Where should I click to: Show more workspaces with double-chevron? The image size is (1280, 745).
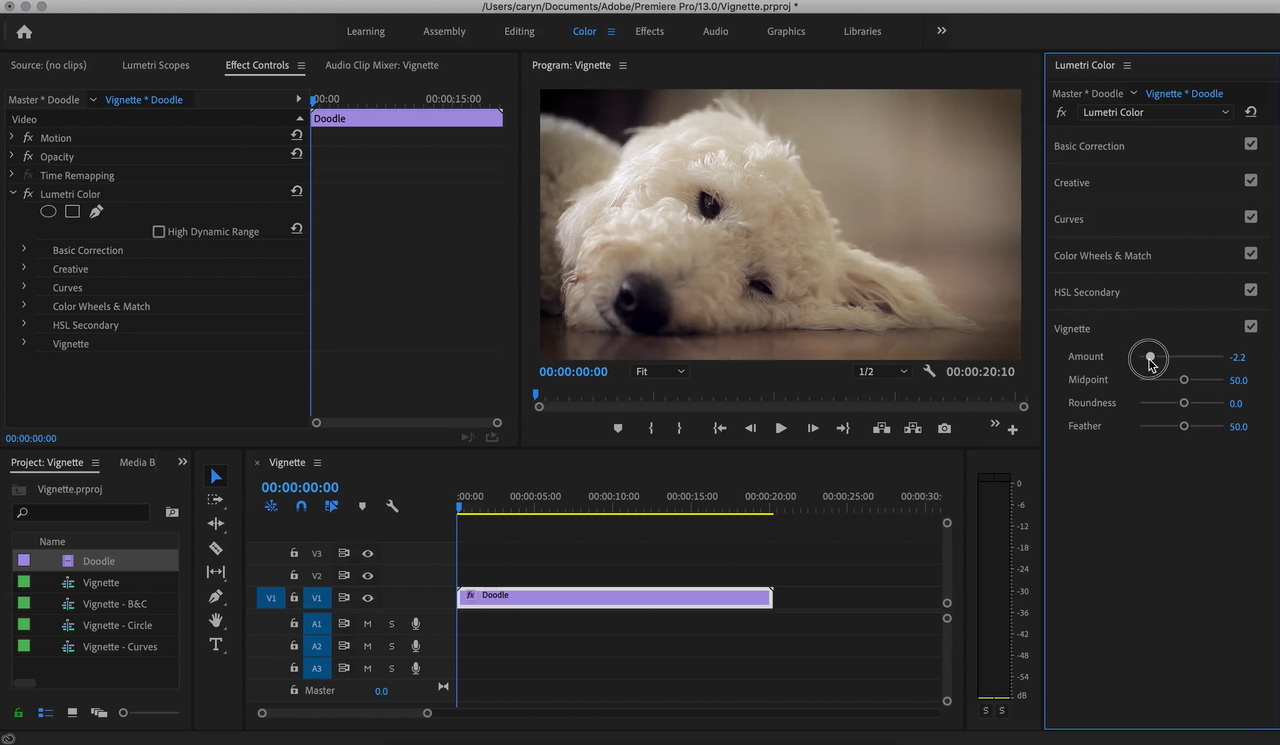pos(941,31)
